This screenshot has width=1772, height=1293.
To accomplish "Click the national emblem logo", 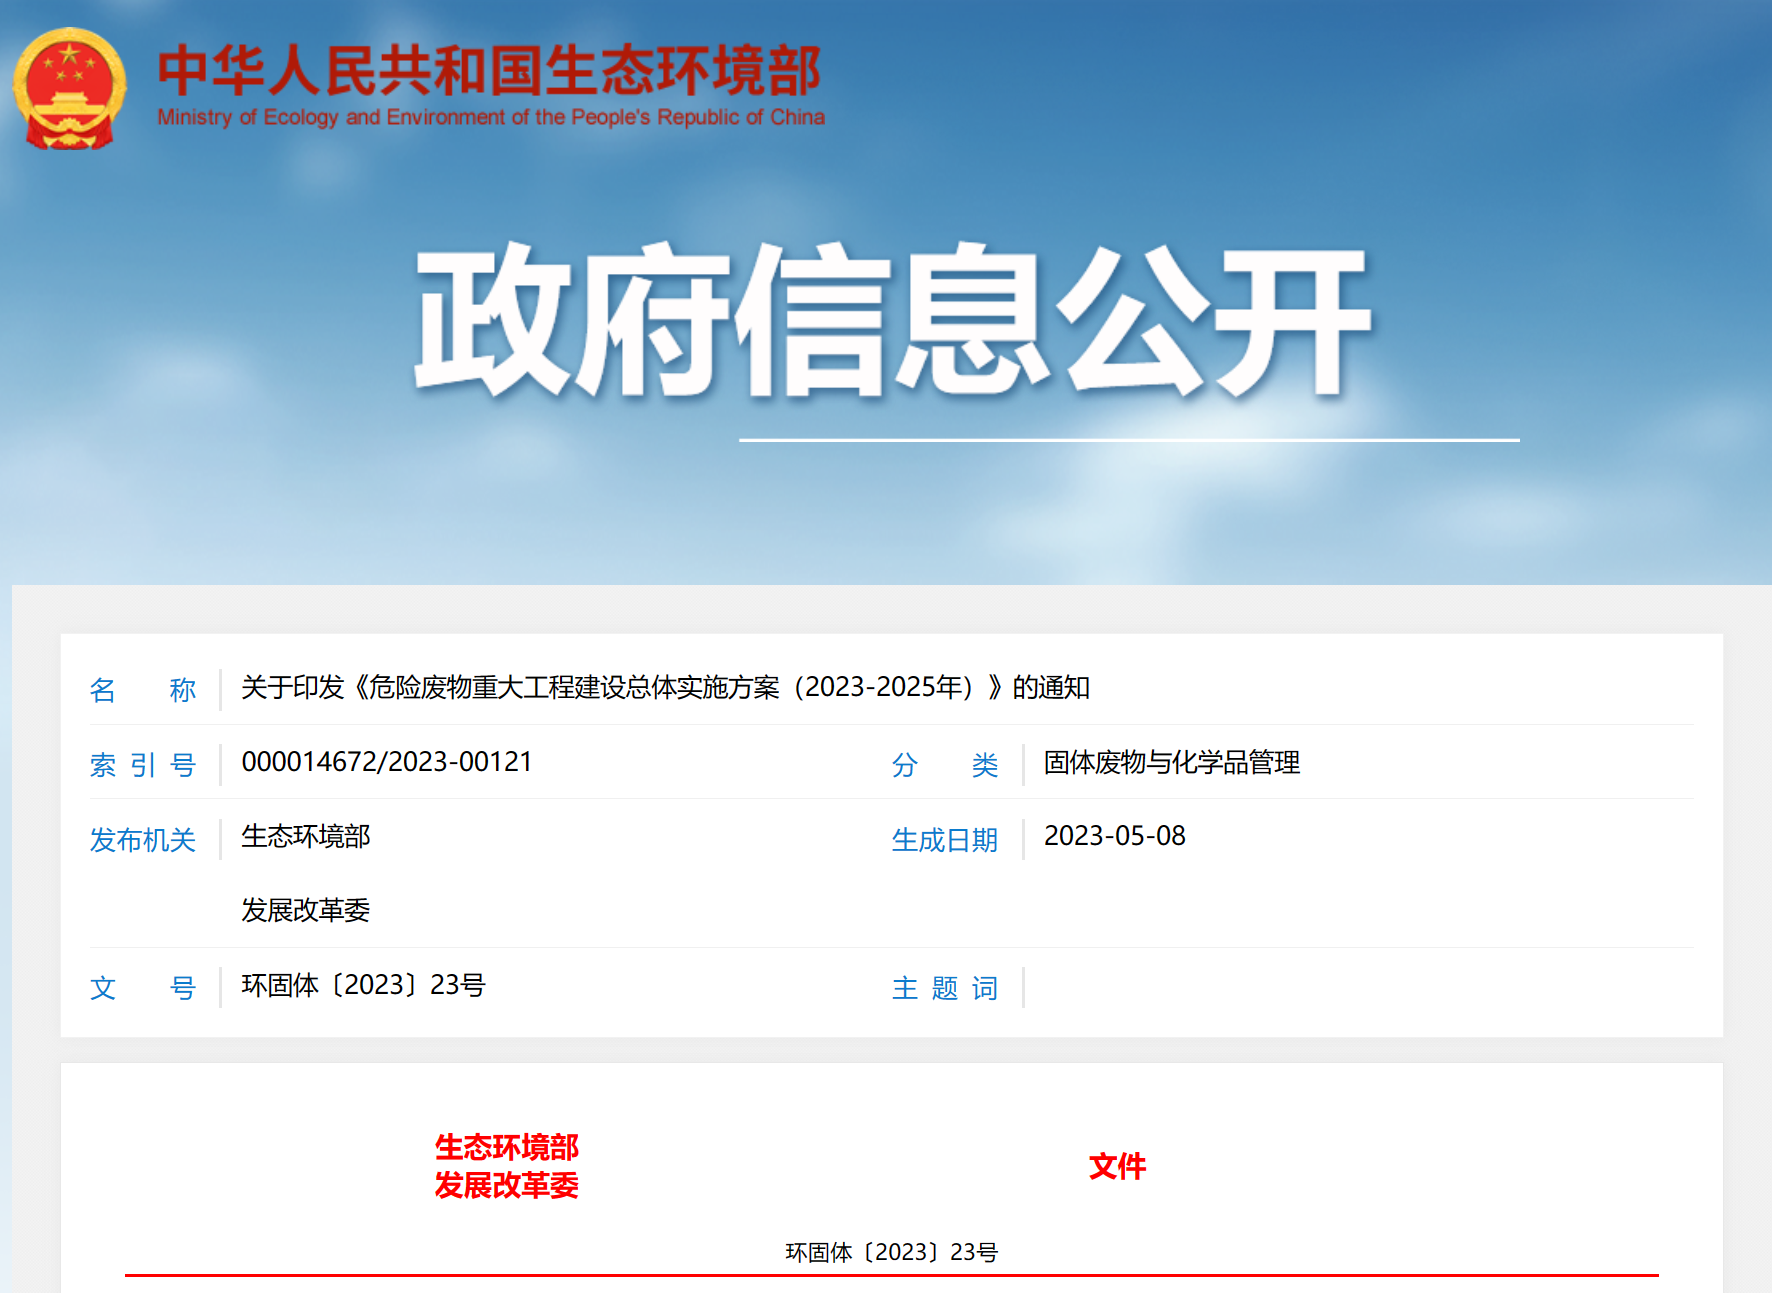I will click(x=69, y=89).
